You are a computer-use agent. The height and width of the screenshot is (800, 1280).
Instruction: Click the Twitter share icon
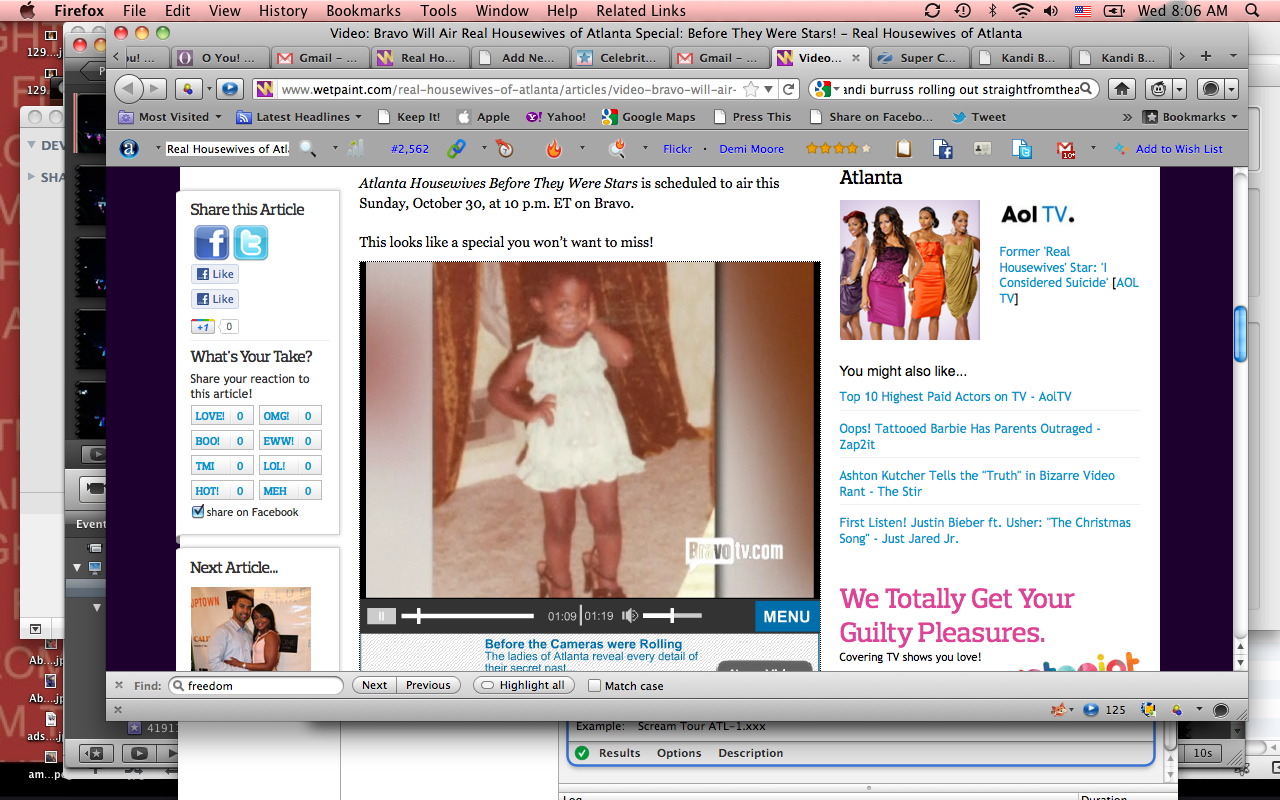pyautogui.click(x=250, y=242)
